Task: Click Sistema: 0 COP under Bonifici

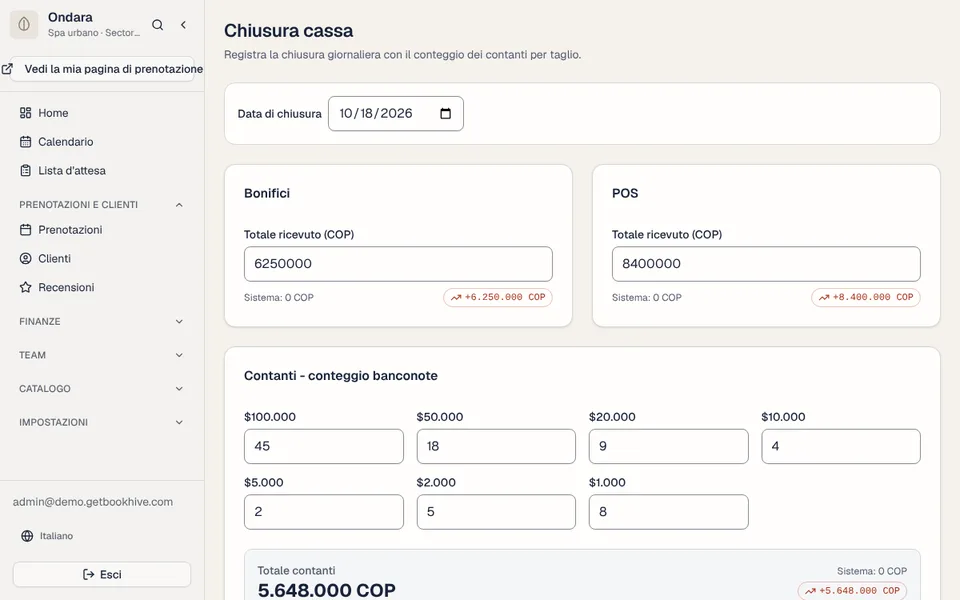Action: click(279, 298)
